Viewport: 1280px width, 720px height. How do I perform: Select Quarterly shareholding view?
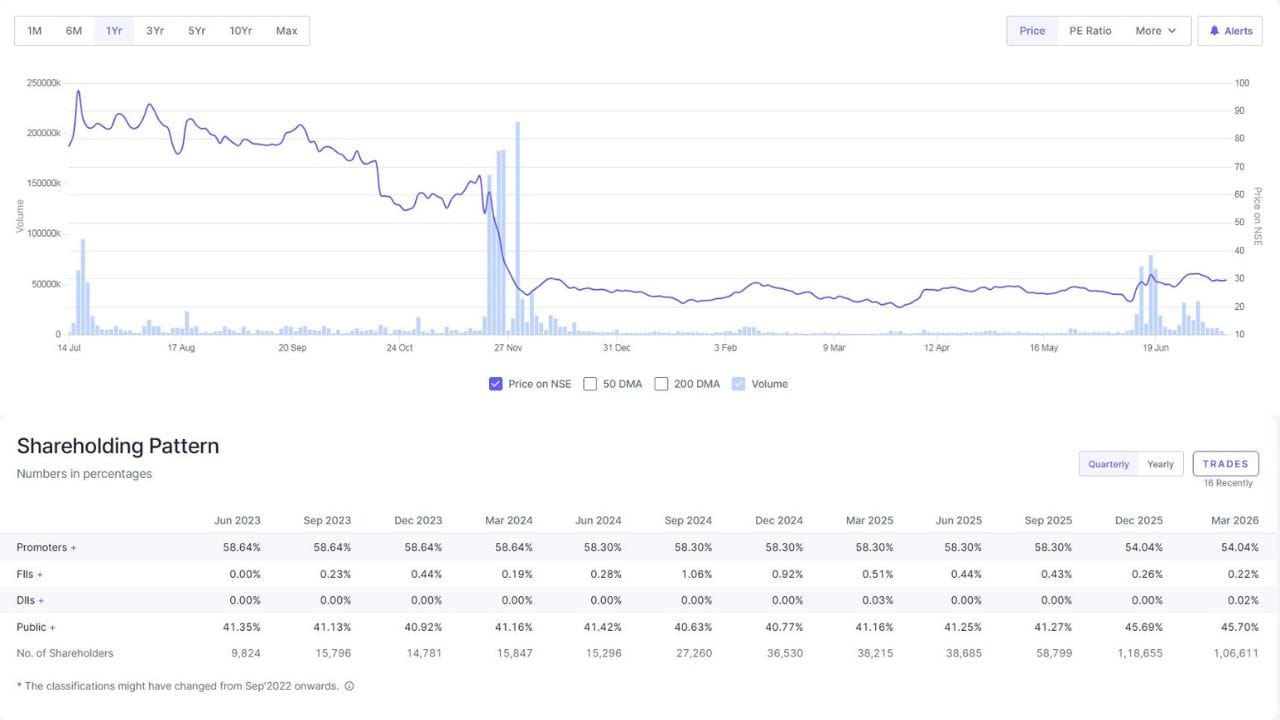point(1109,464)
